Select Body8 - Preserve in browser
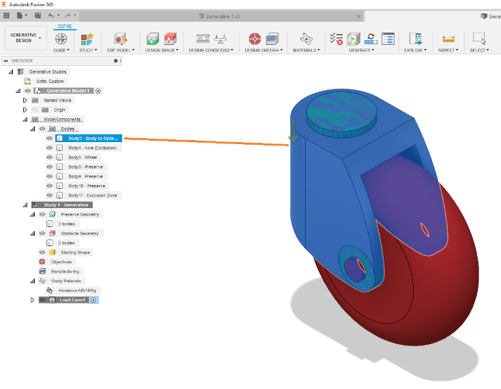 pos(85,167)
